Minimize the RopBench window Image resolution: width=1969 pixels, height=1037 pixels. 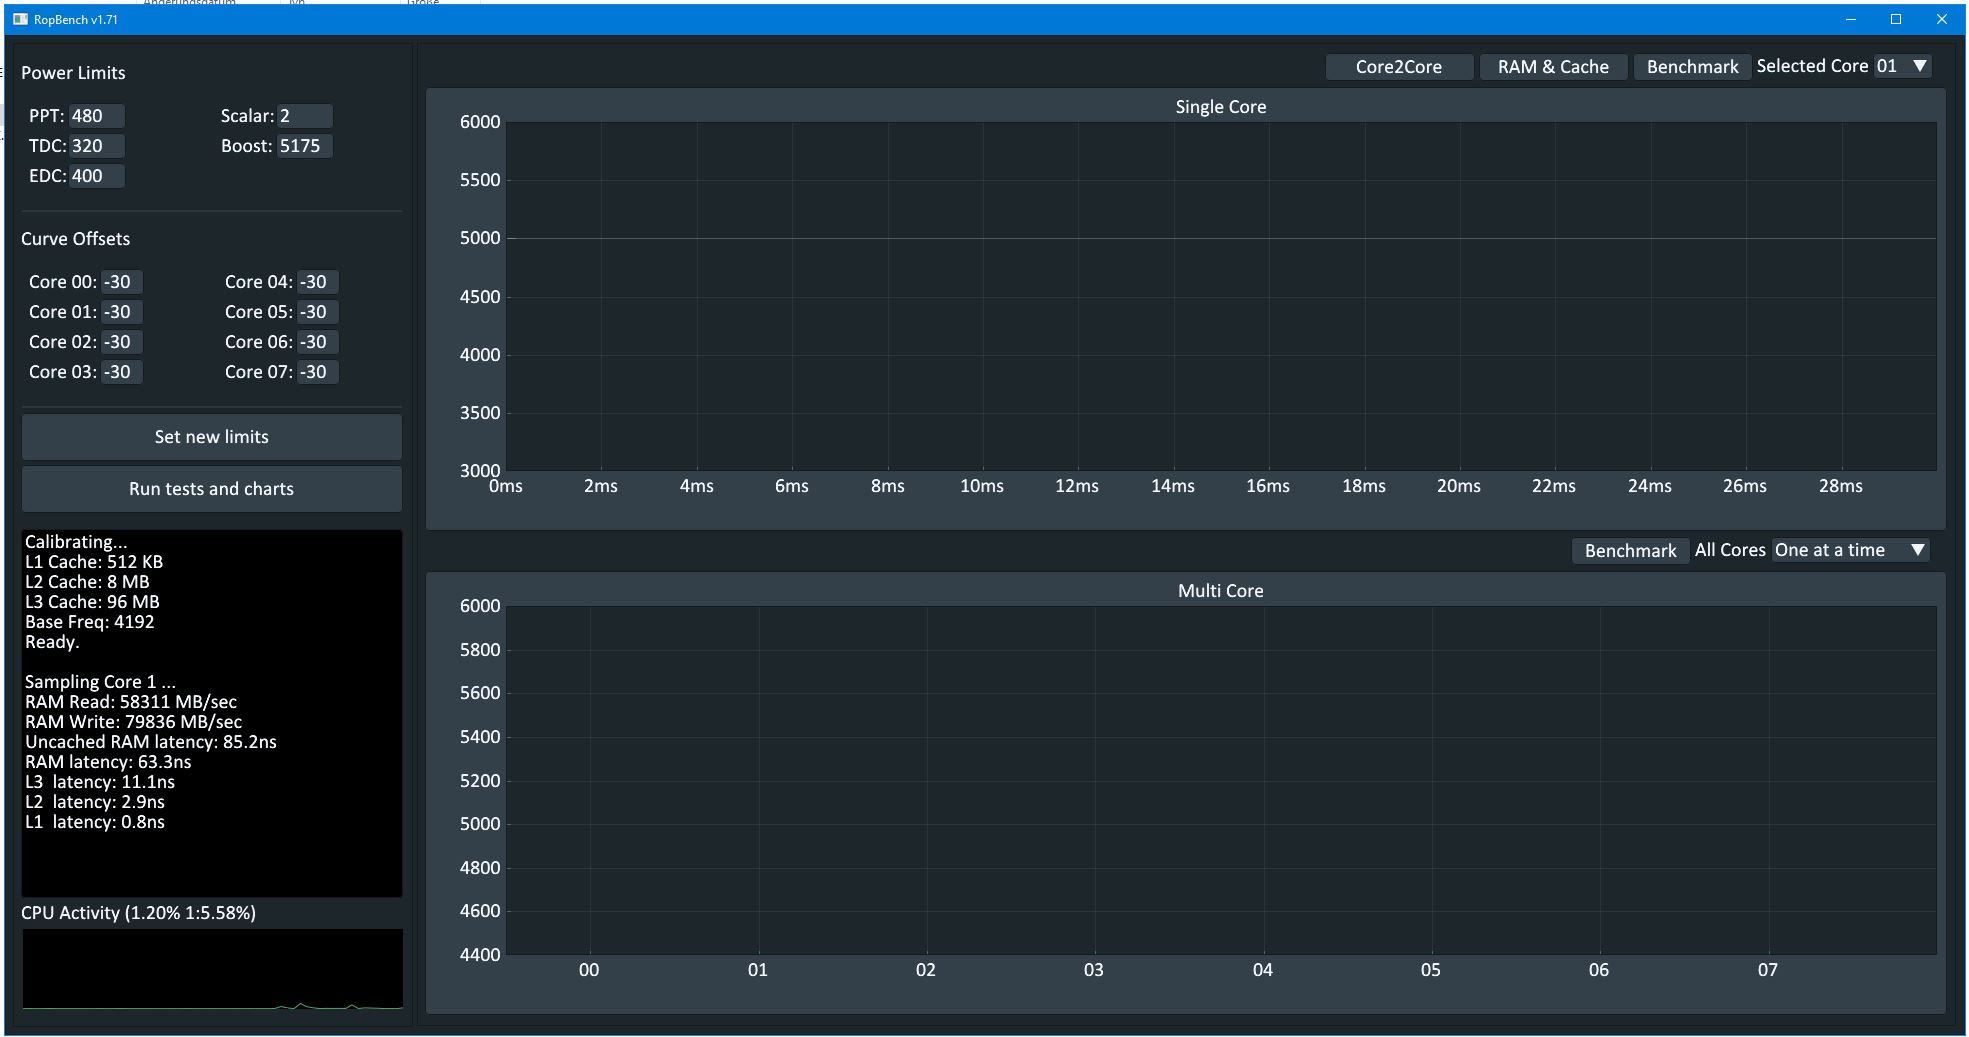click(1851, 19)
